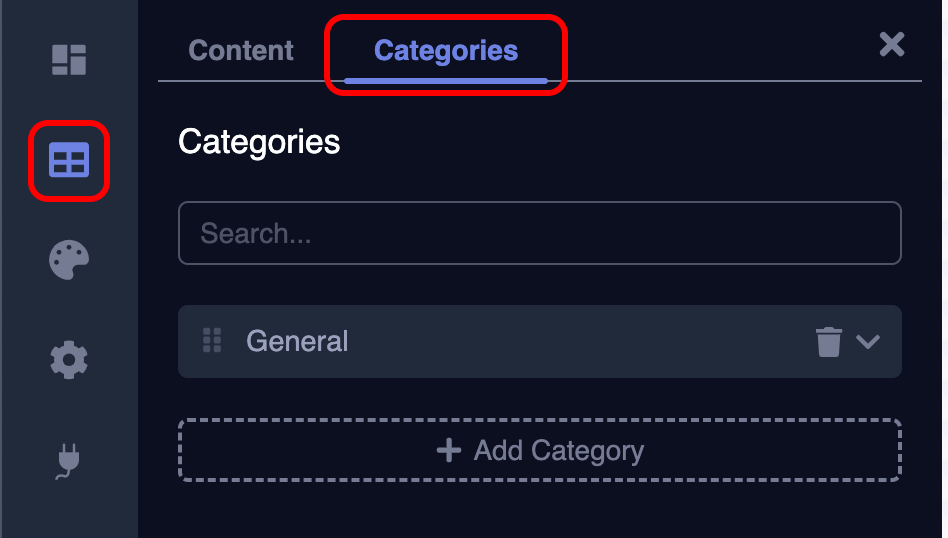Click the General category name label
Viewport: 948px width, 538px height.
(297, 342)
